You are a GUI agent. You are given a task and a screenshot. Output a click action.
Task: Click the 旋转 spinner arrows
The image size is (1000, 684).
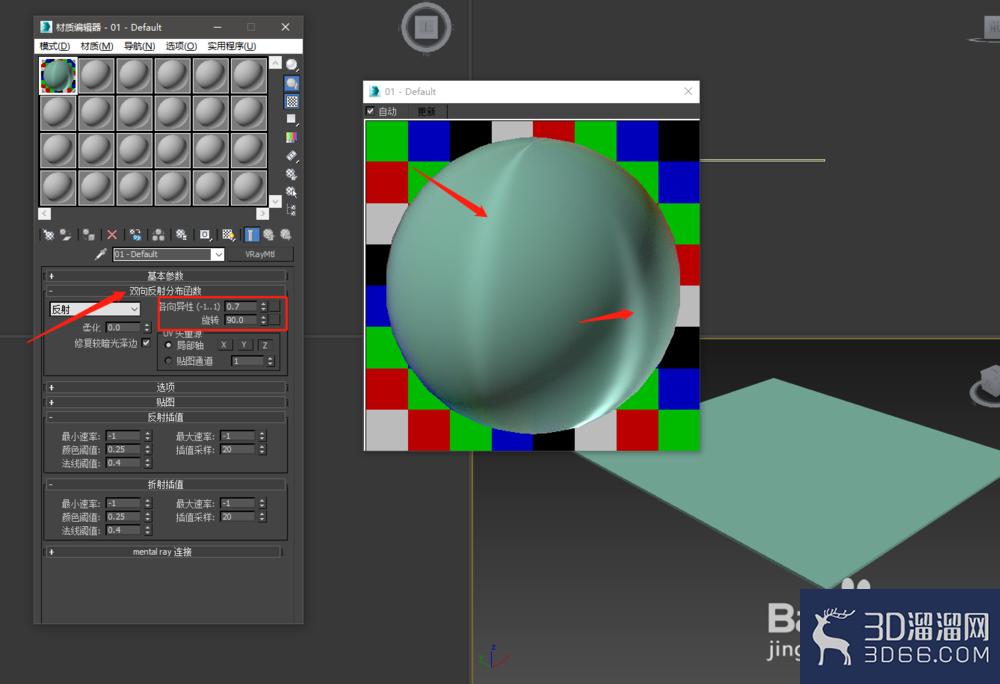click(263, 320)
